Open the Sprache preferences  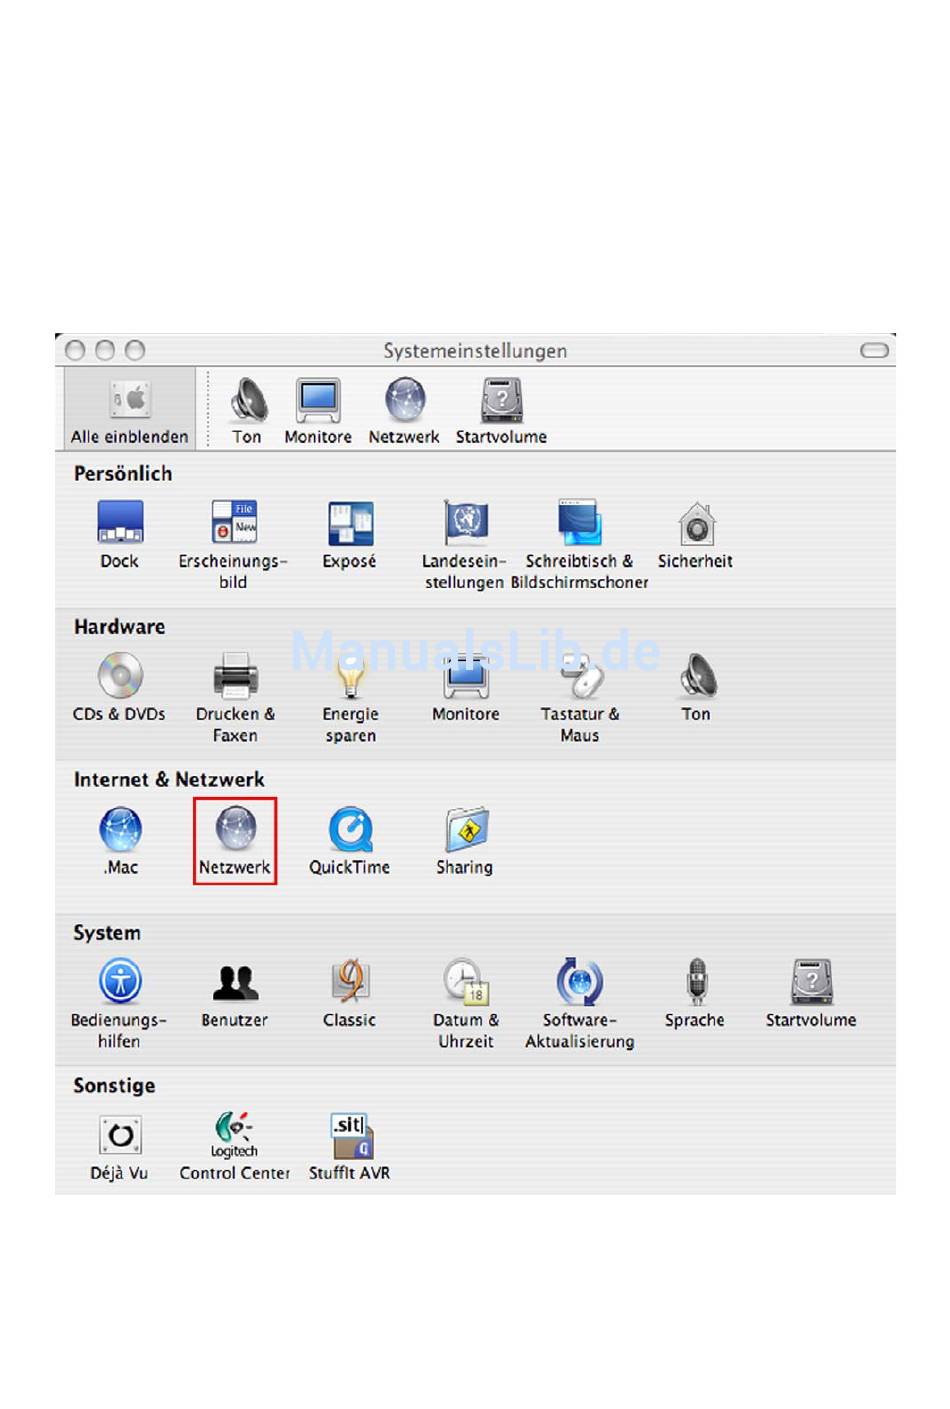tap(695, 994)
